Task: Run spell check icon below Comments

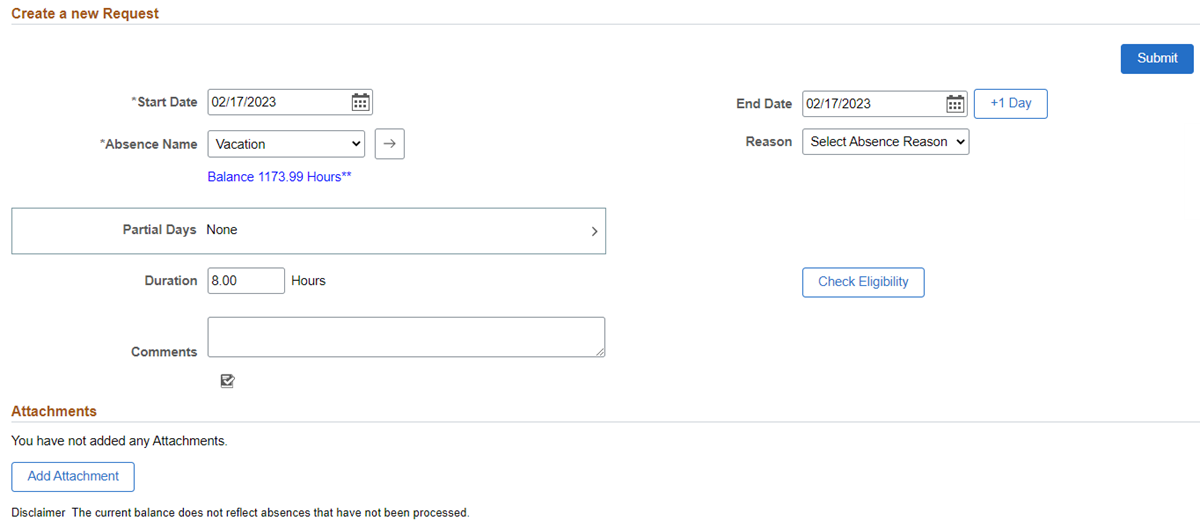Action: point(227,380)
